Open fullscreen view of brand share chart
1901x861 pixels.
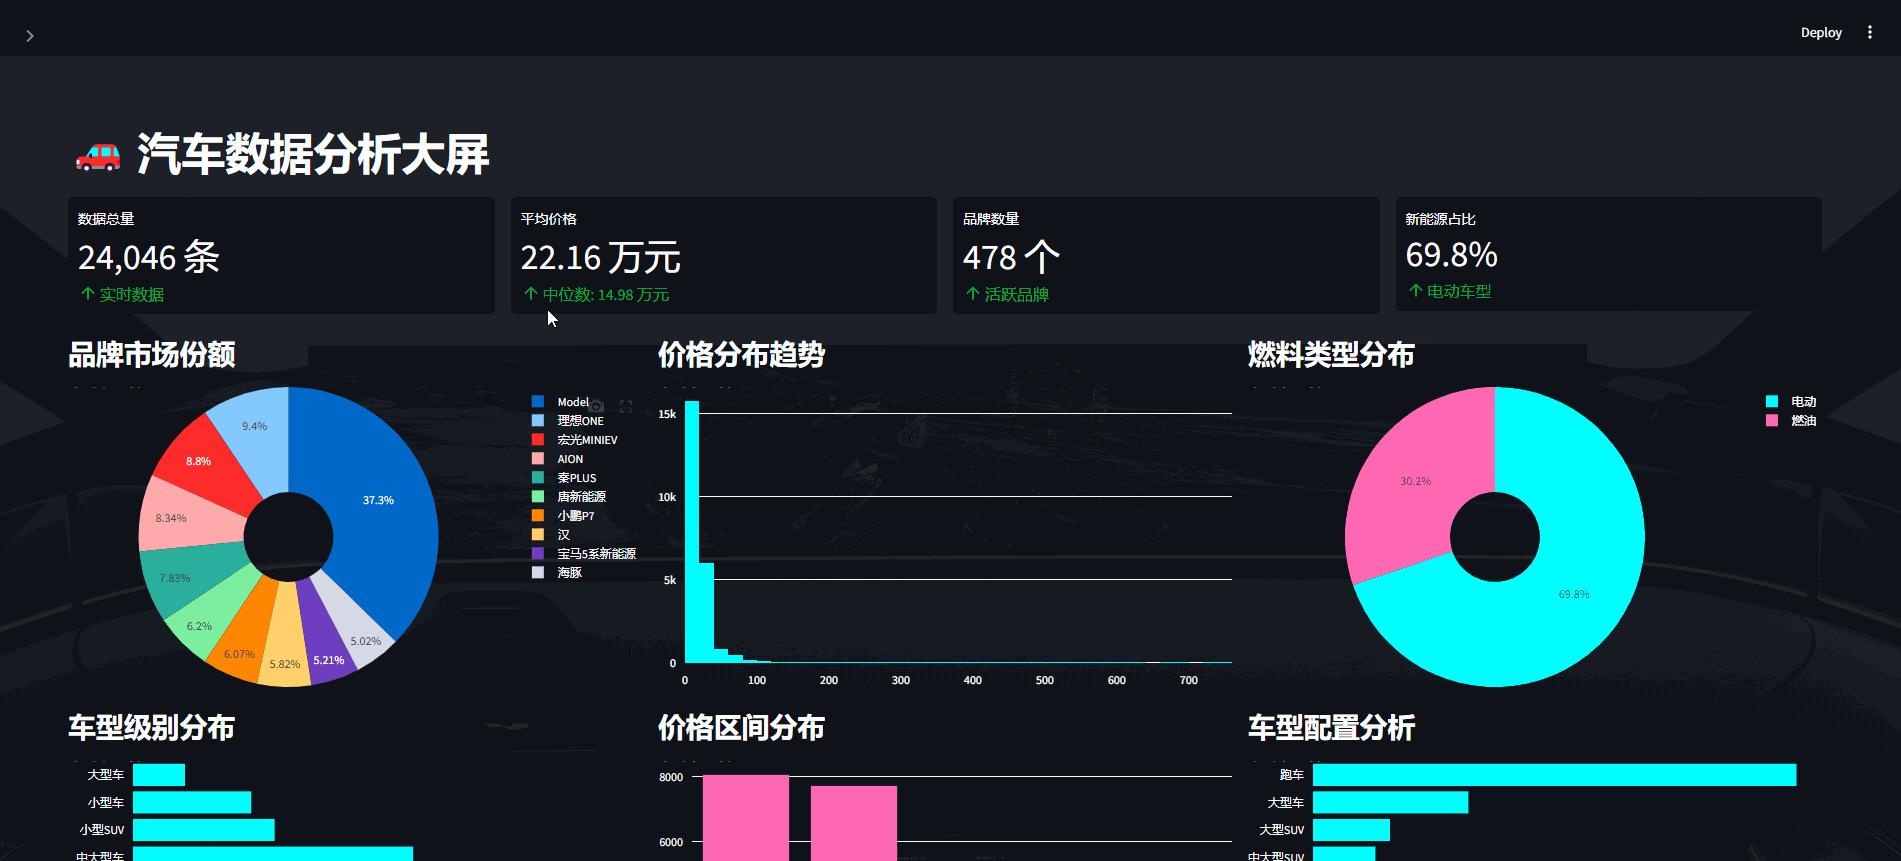pyautogui.click(x=626, y=406)
